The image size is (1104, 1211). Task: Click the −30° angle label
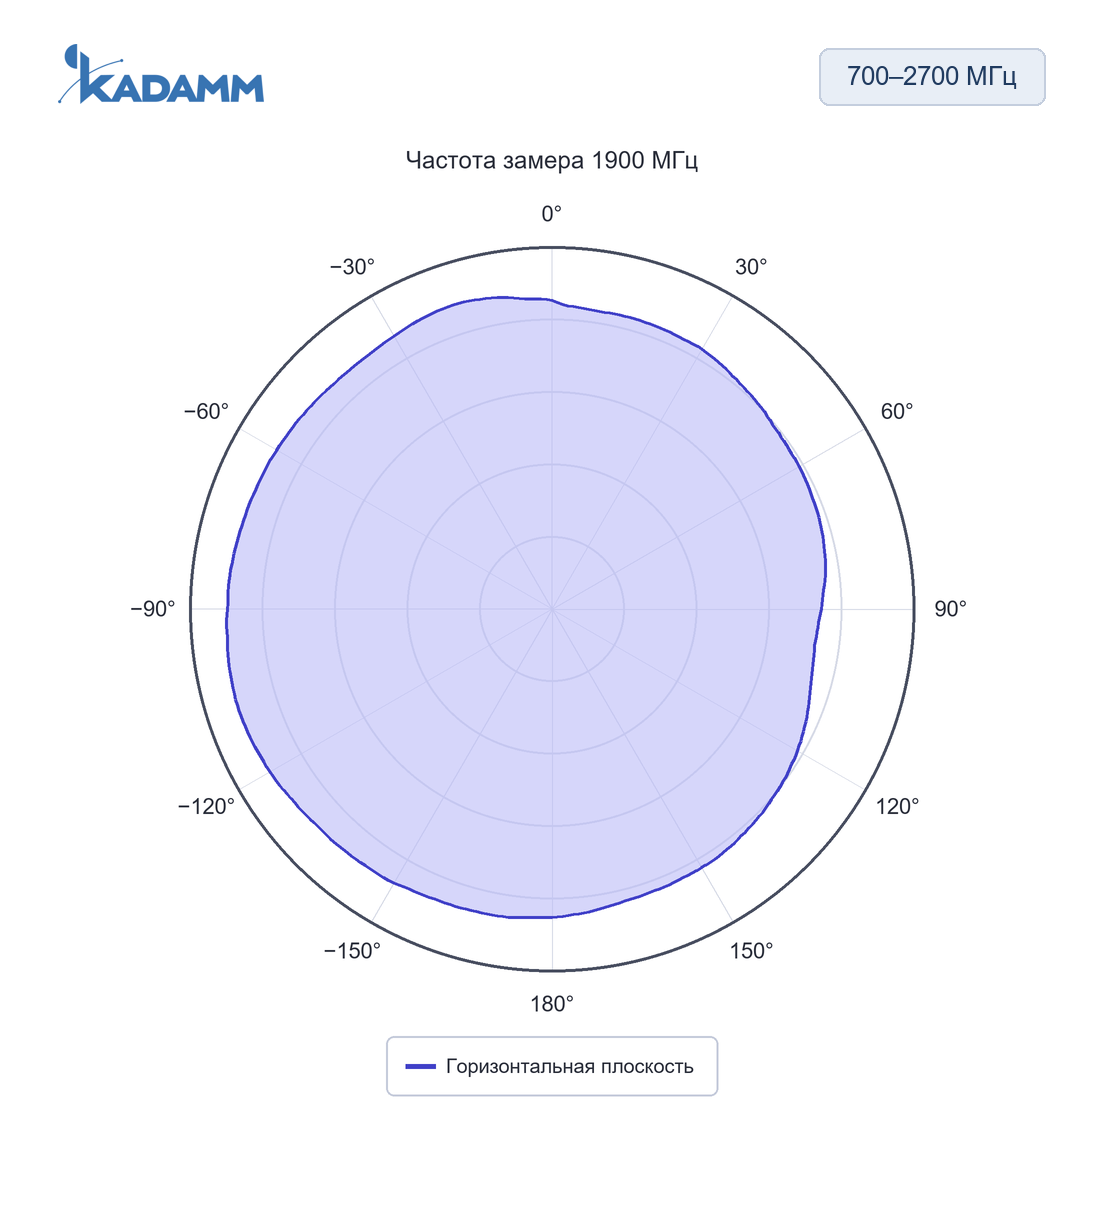coord(352,266)
